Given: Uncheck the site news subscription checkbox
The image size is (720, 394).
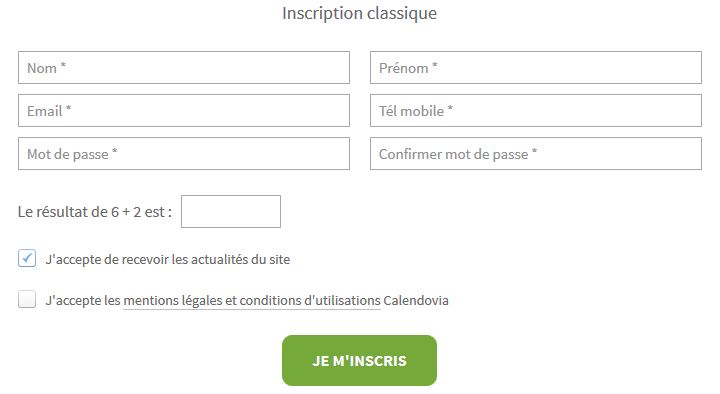Looking at the screenshot, I should pos(27,259).
